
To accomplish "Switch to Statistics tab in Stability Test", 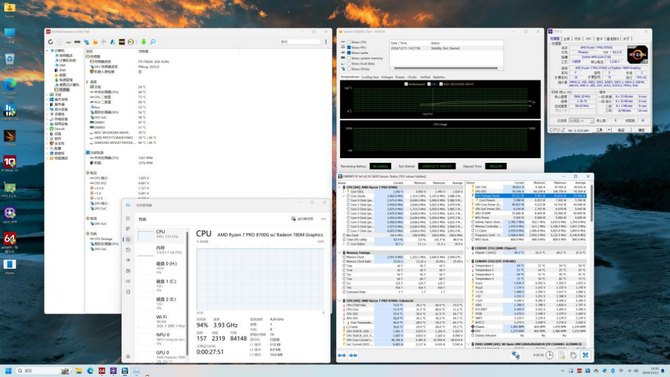I will coord(439,77).
